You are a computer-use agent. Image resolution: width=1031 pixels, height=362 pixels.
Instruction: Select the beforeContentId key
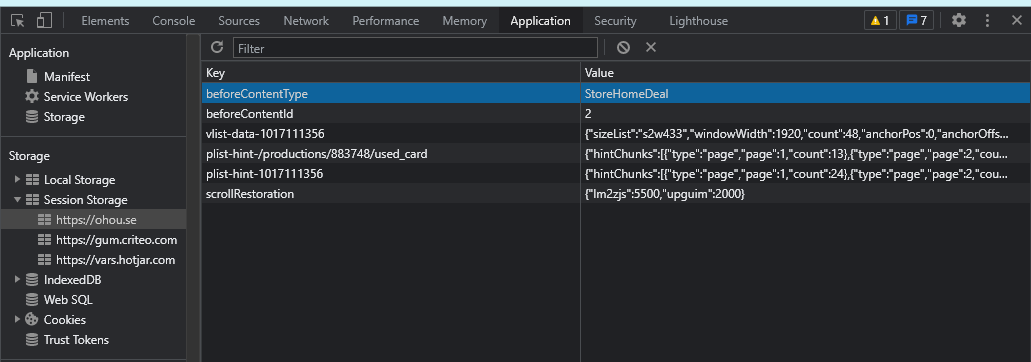point(391,114)
